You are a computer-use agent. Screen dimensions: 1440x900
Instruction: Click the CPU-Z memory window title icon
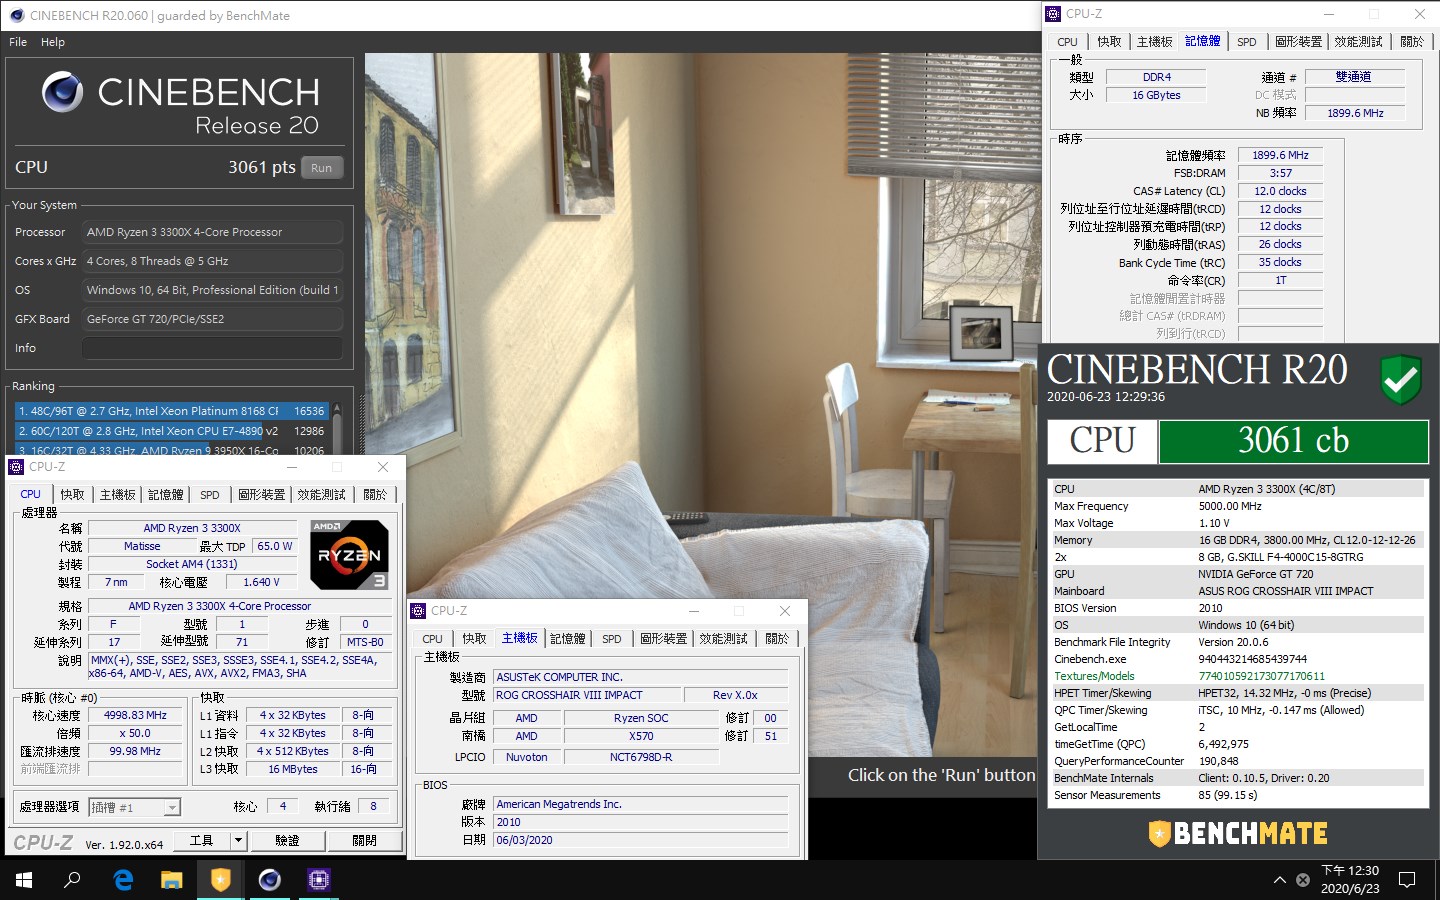coord(1053,14)
